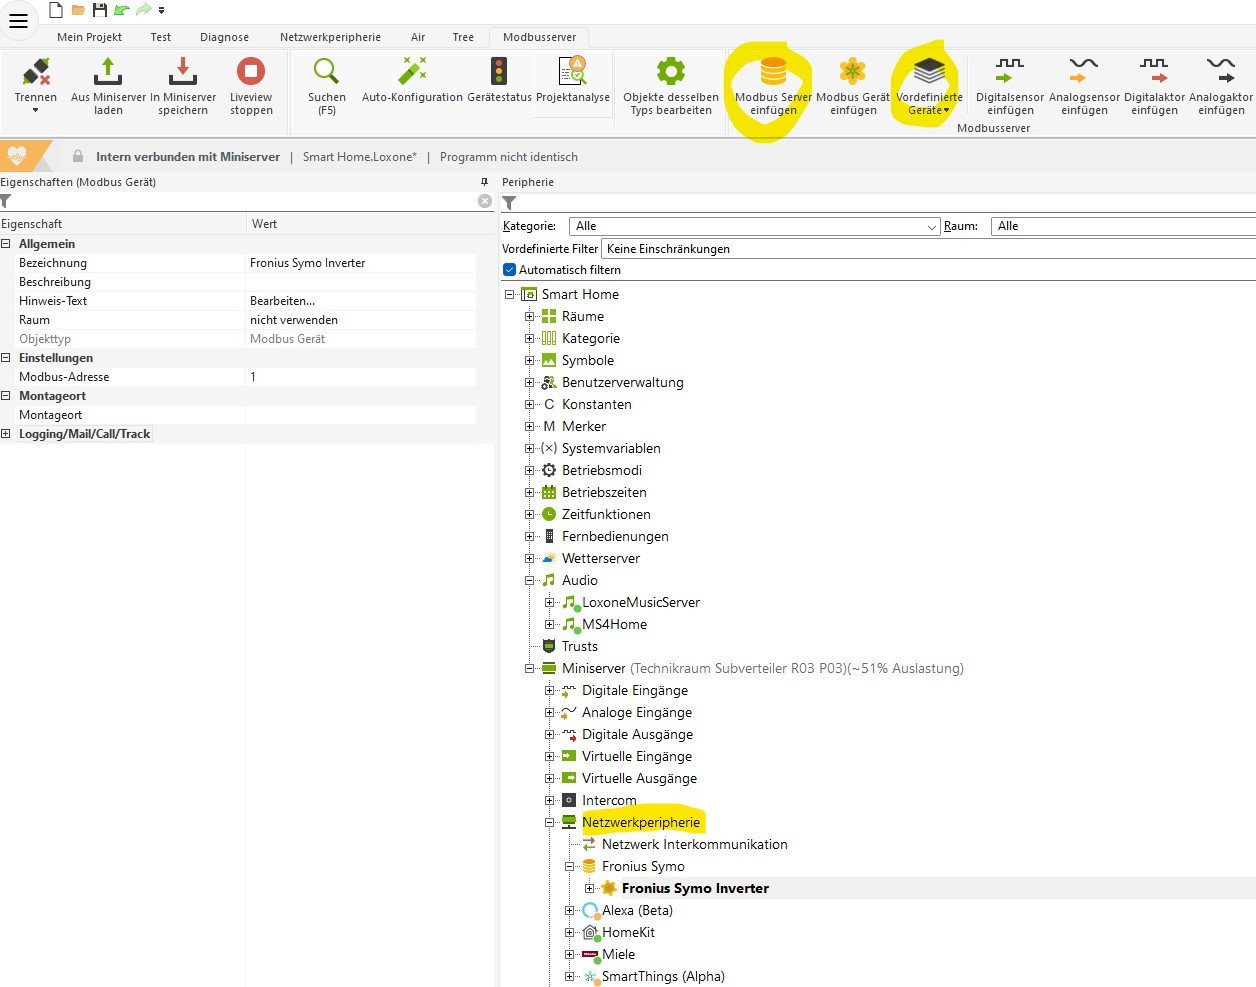
Task: Clear the Eigenschaften filter with the X
Action: 485,201
